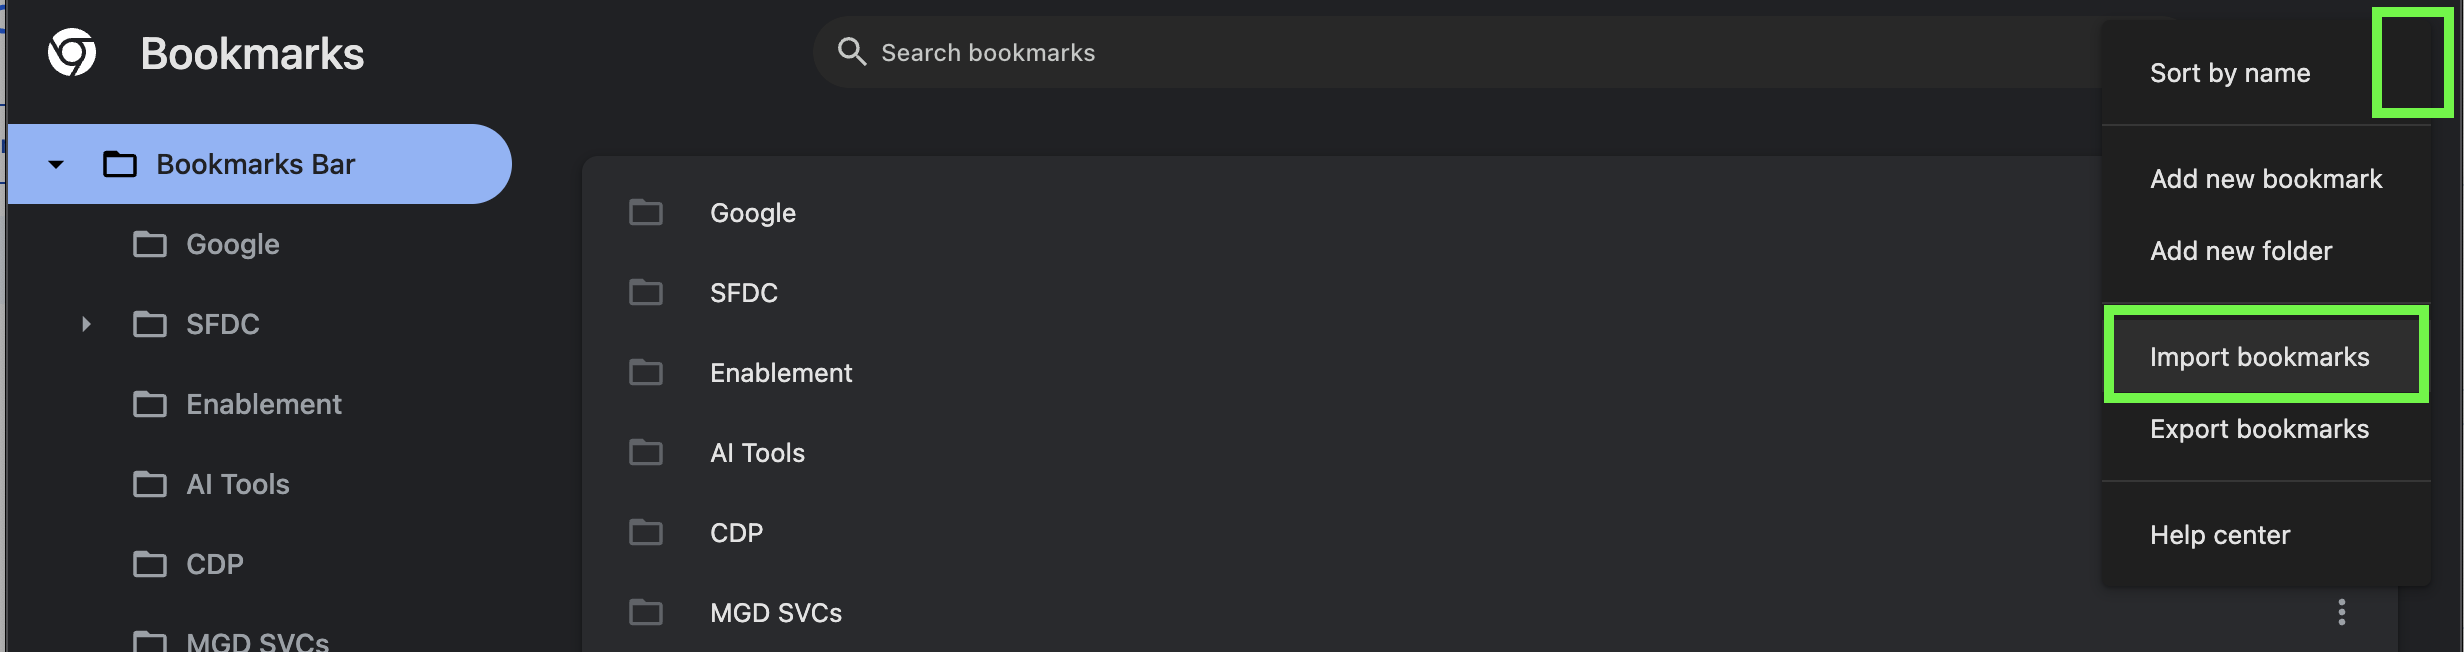This screenshot has width=2464, height=652.
Task: Click the search magnifying glass icon
Action: coord(851,51)
